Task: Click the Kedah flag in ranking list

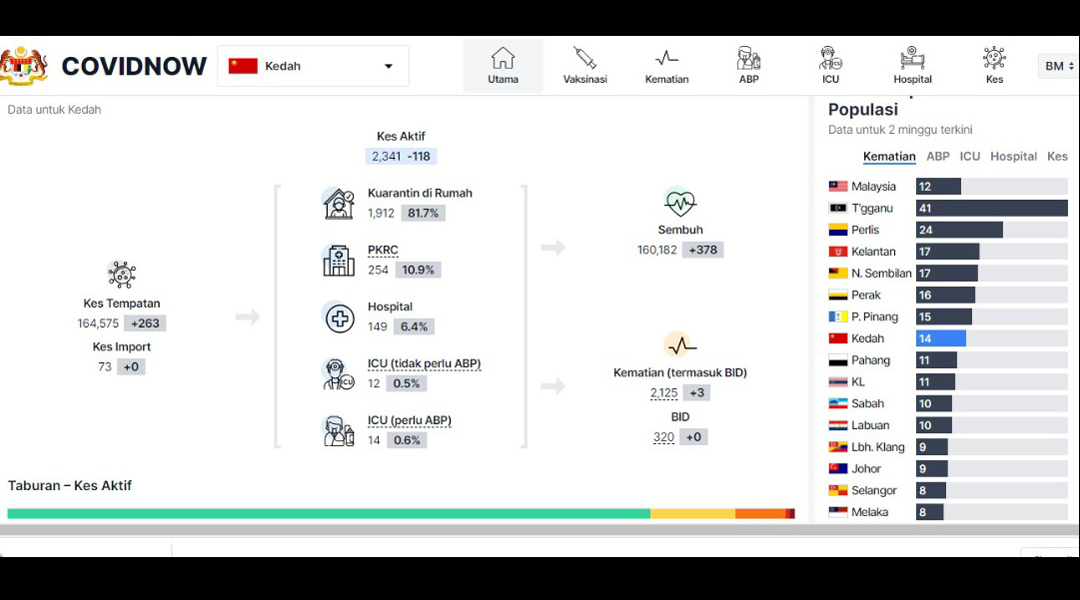Action: point(838,338)
